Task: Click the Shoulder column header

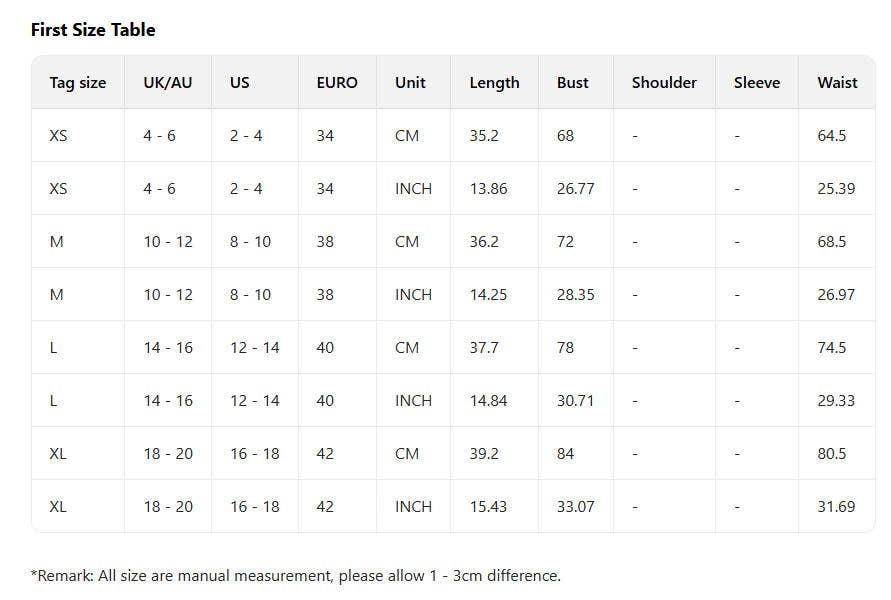Action: coord(664,83)
